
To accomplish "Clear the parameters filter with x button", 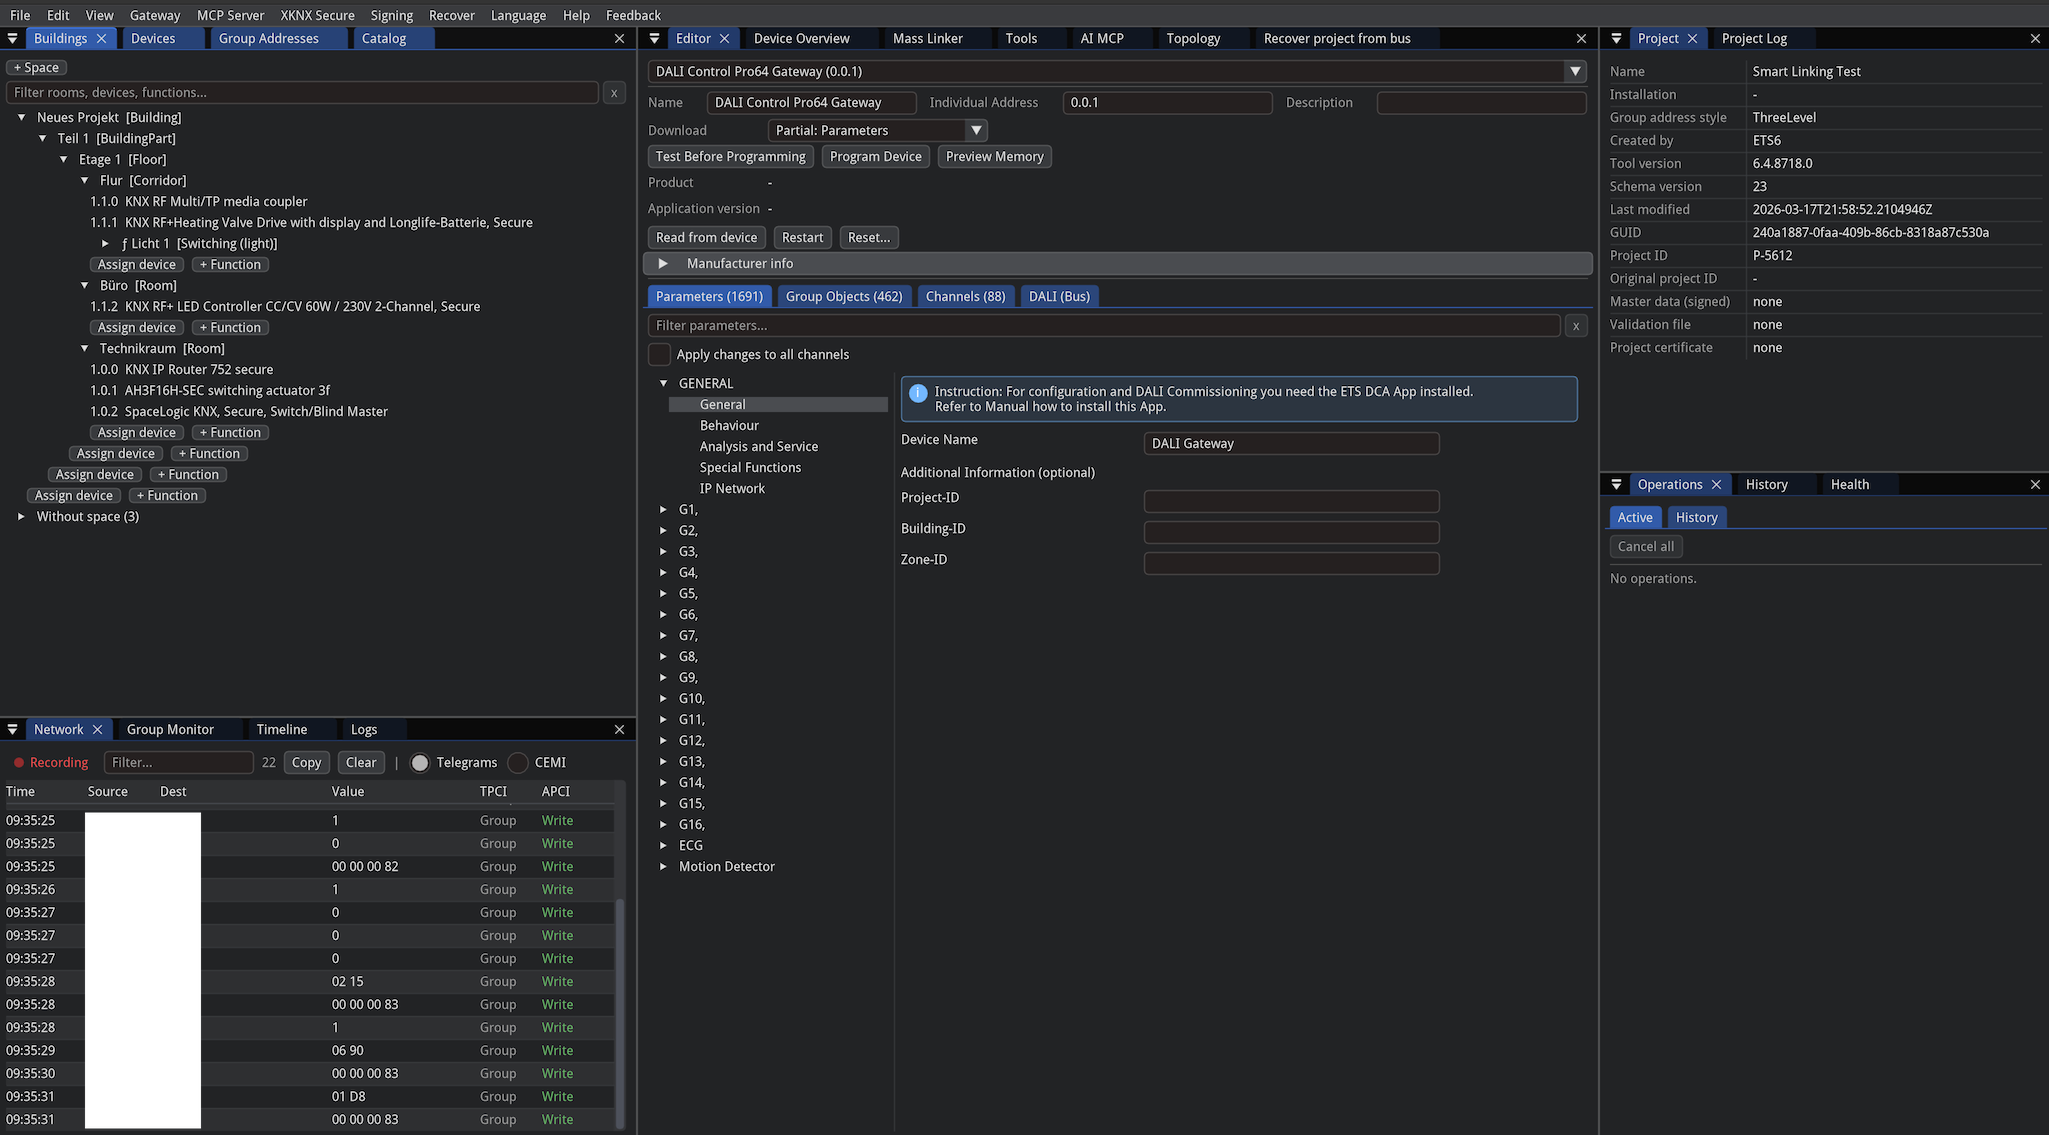I will tap(1576, 325).
